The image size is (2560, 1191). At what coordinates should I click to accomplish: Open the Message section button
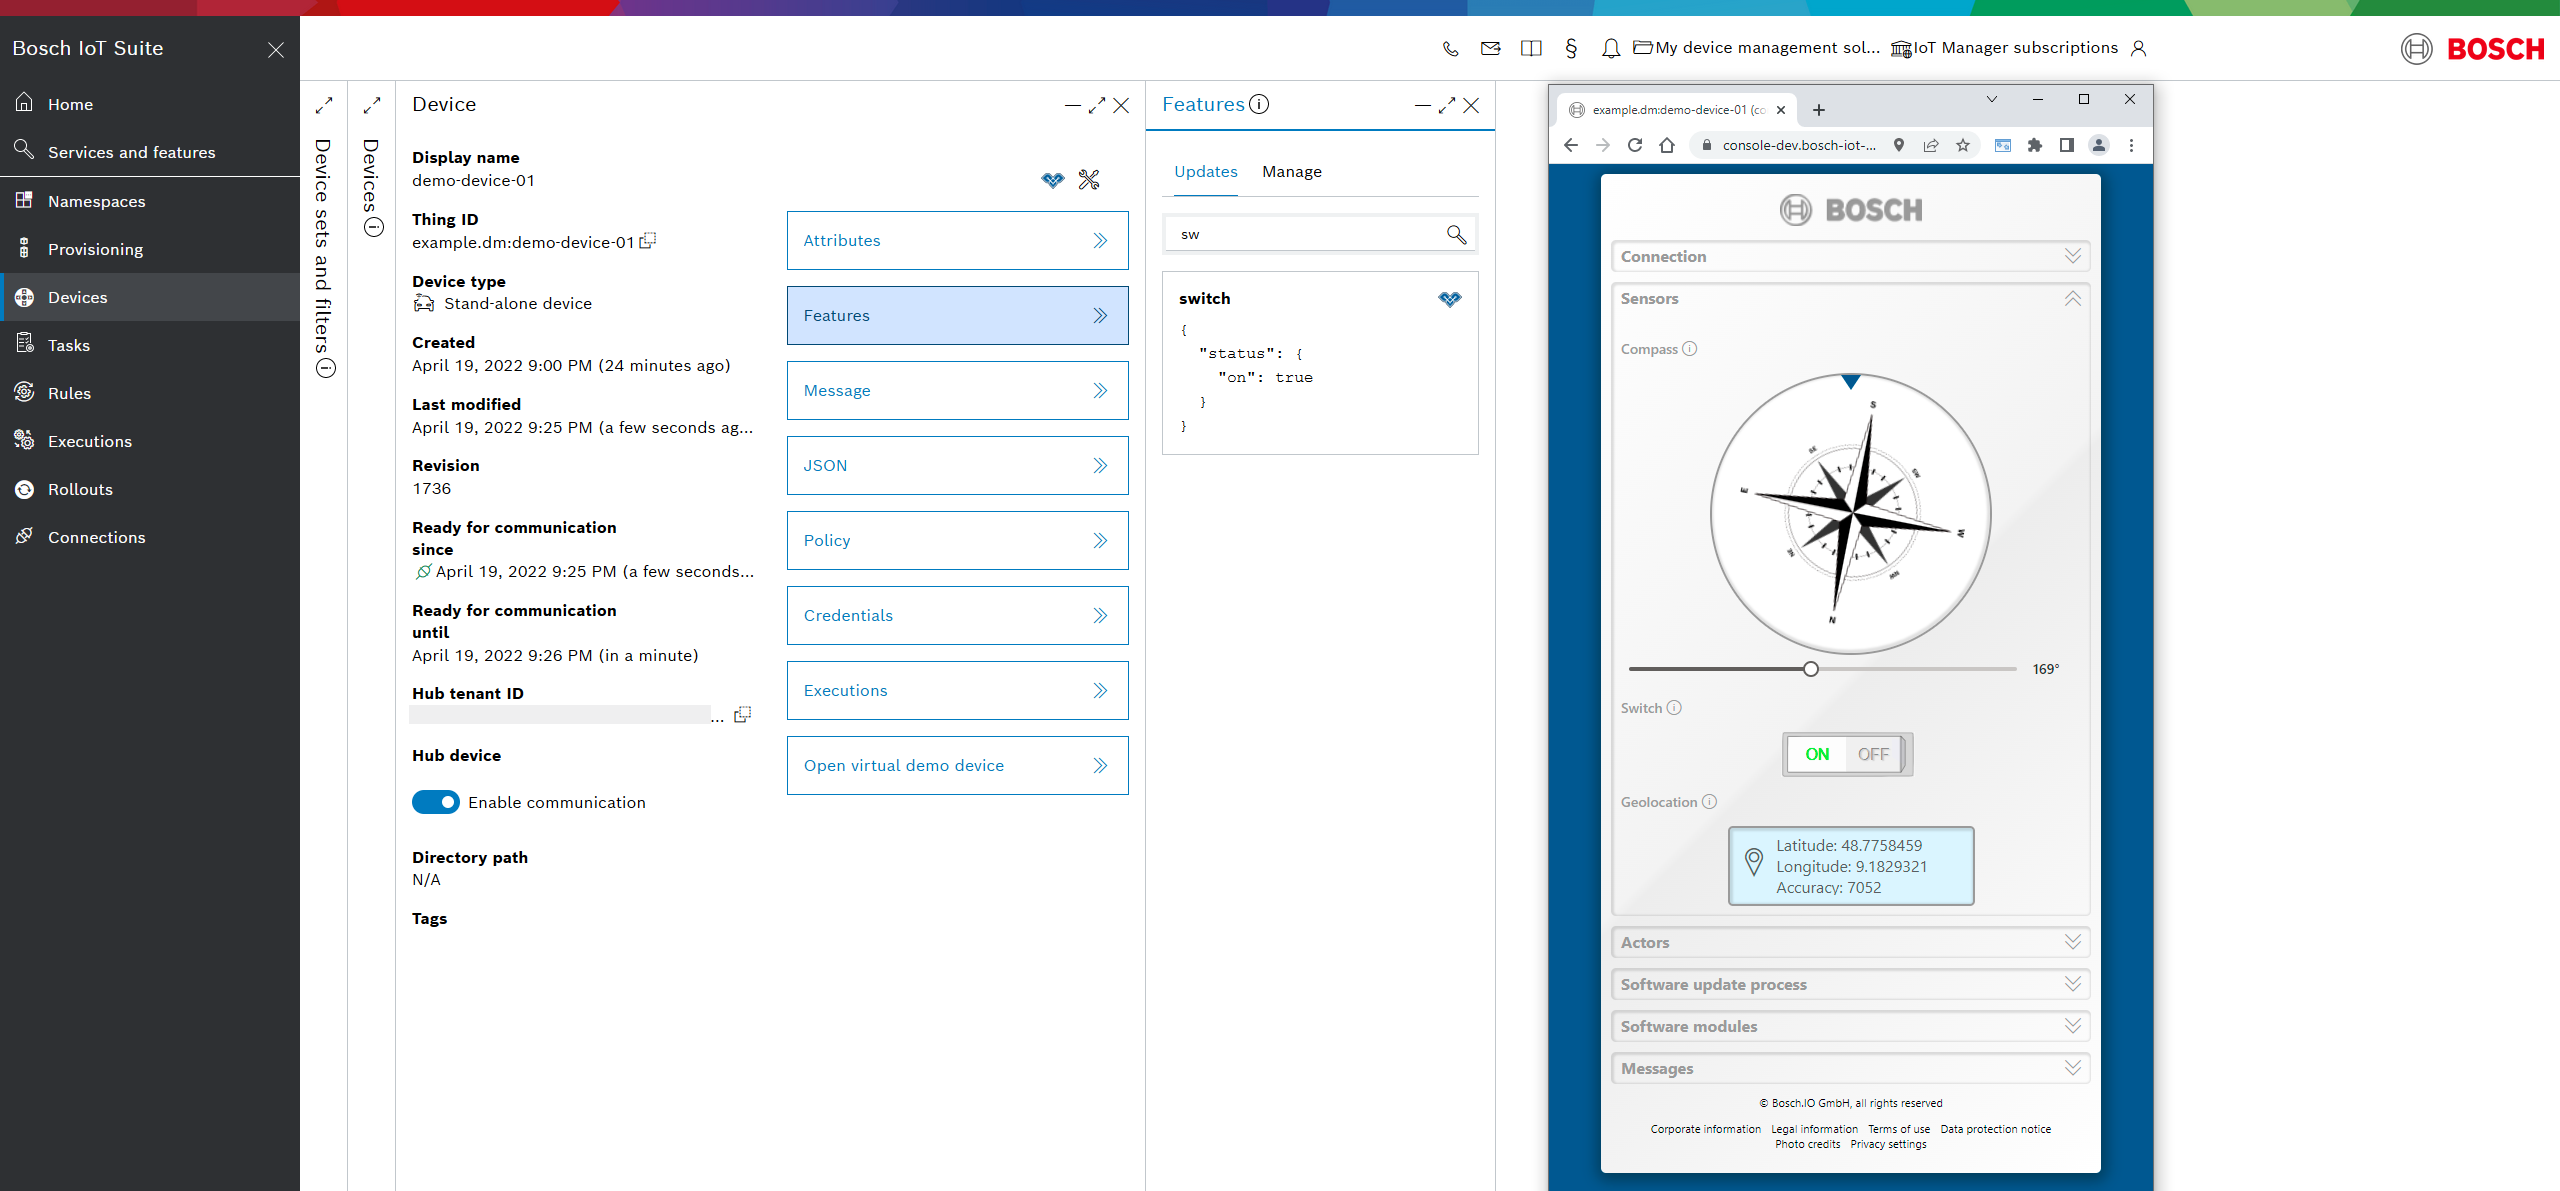pyautogui.click(x=957, y=390)
